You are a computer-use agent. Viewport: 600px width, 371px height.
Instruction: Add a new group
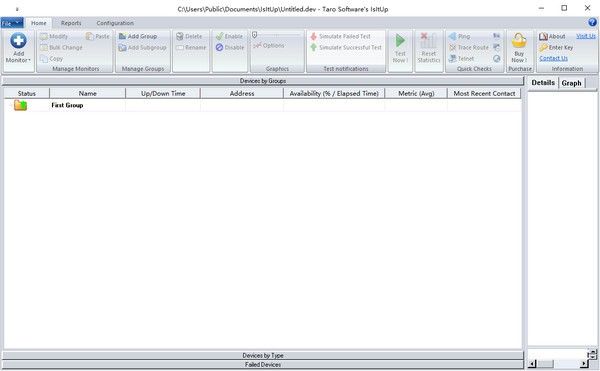[138, 36]
